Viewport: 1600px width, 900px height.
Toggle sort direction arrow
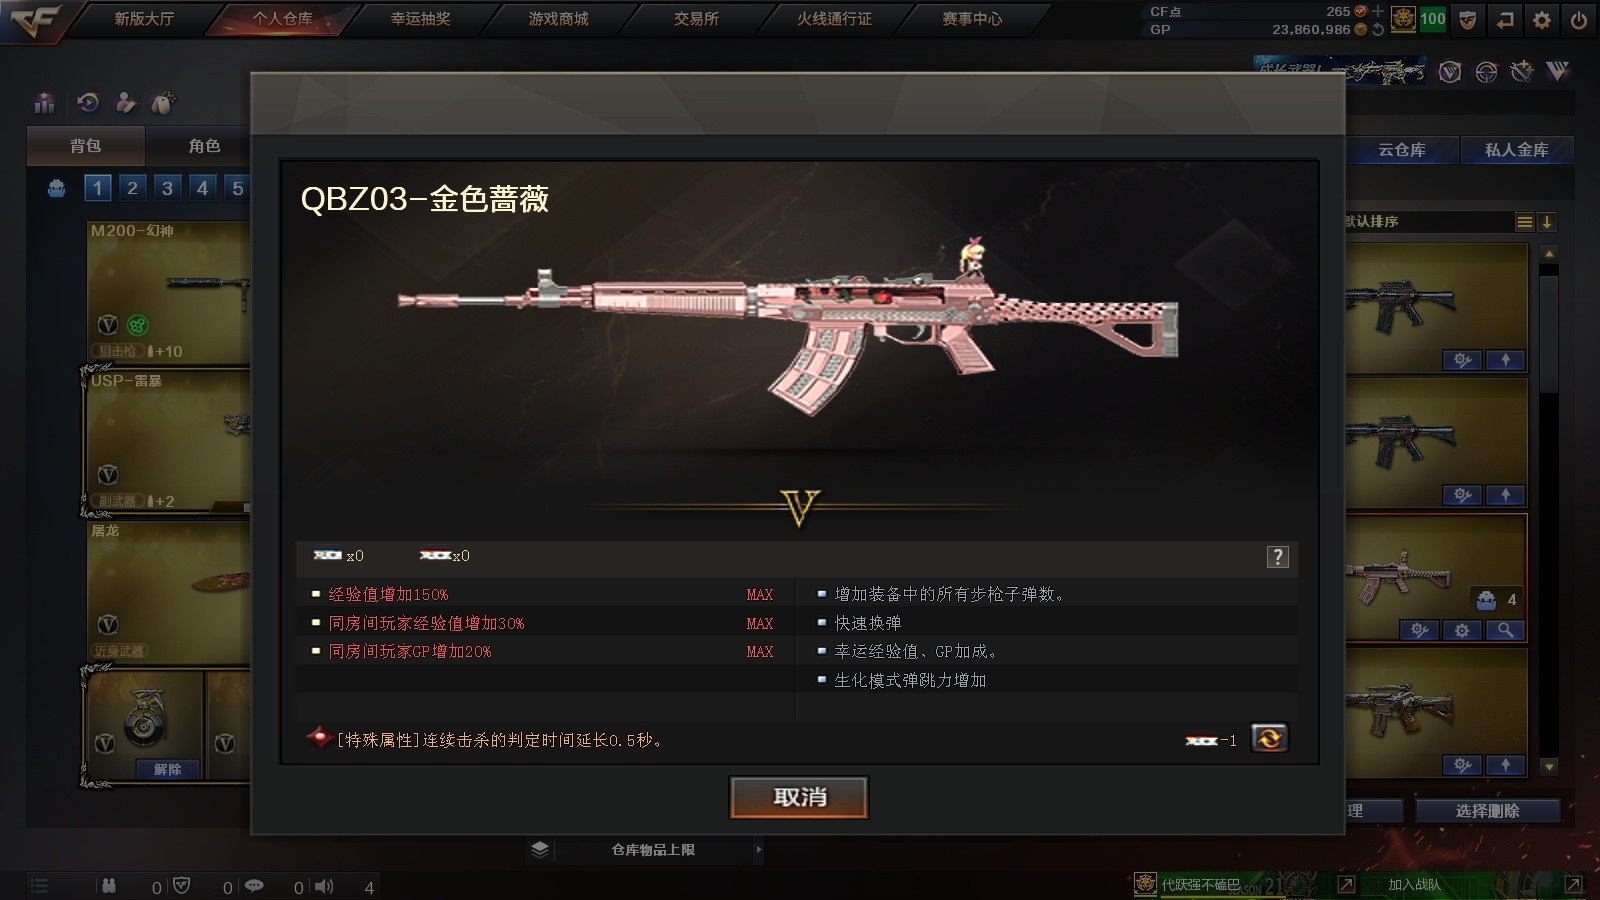pyautogui.click(x=1546, y=222)
